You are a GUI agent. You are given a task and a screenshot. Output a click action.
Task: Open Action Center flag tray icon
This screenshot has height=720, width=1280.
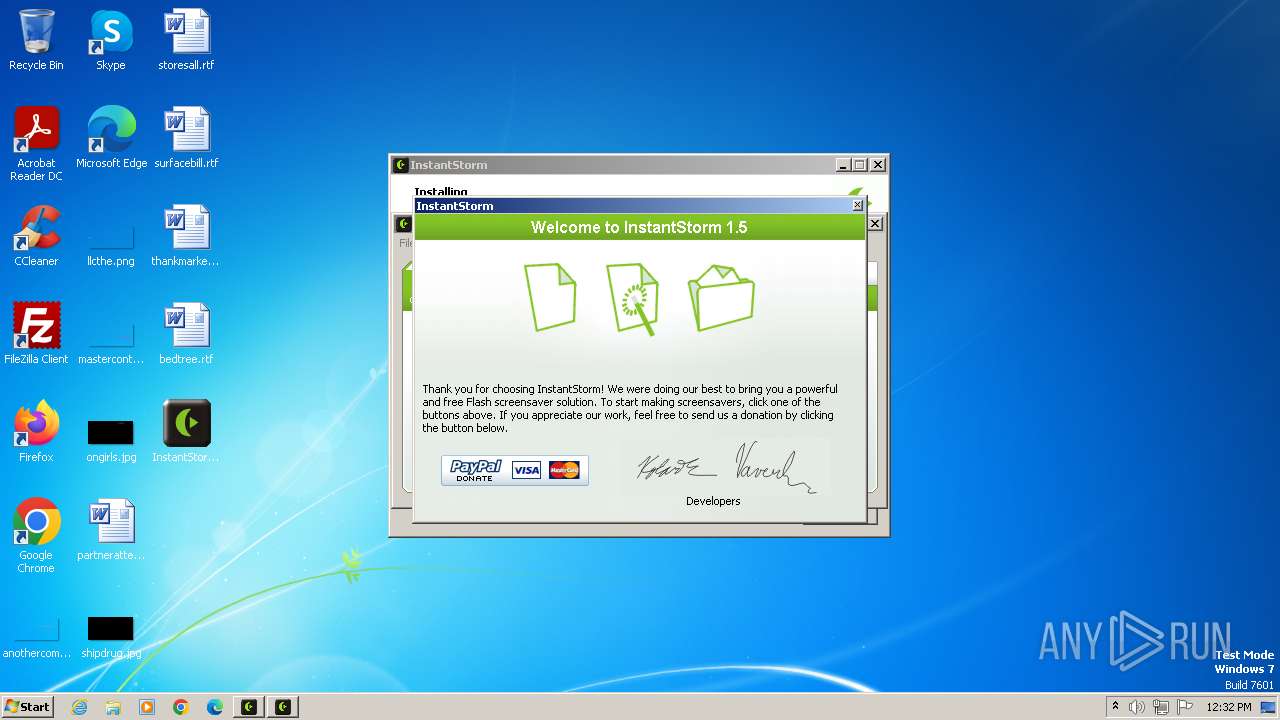(1185, 707)
